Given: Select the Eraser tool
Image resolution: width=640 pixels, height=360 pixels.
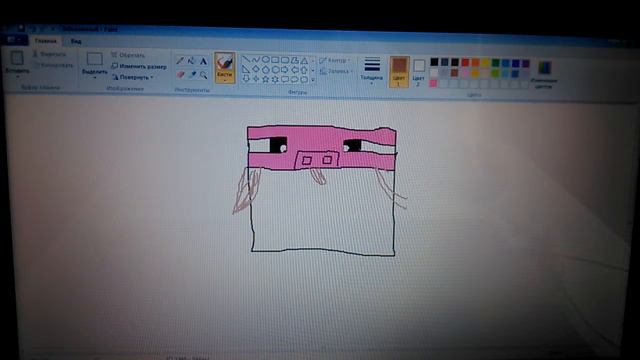Looking at the screenshot, I should [x=180, y=74].
